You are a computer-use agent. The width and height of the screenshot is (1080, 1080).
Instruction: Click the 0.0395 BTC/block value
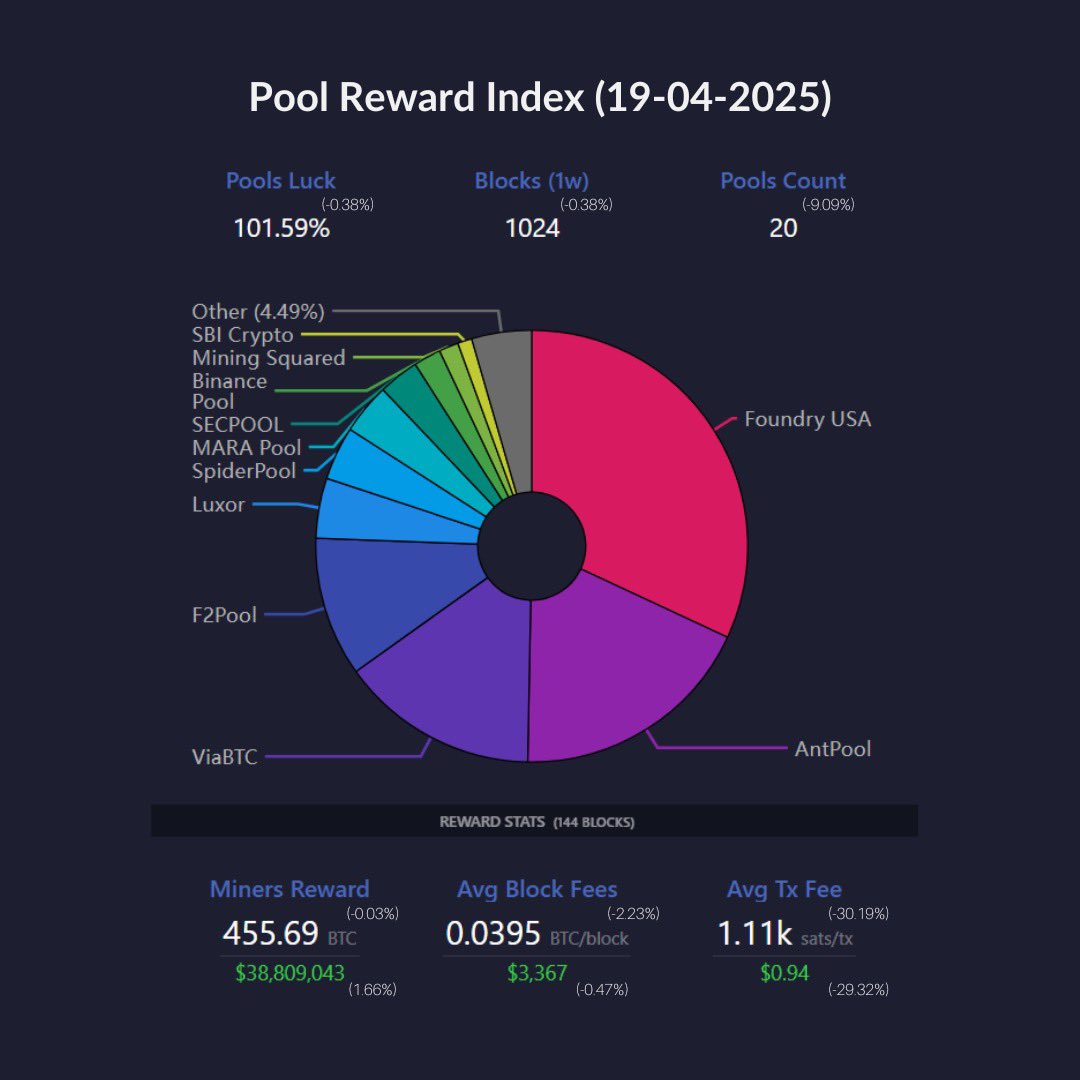pos(537,934)
